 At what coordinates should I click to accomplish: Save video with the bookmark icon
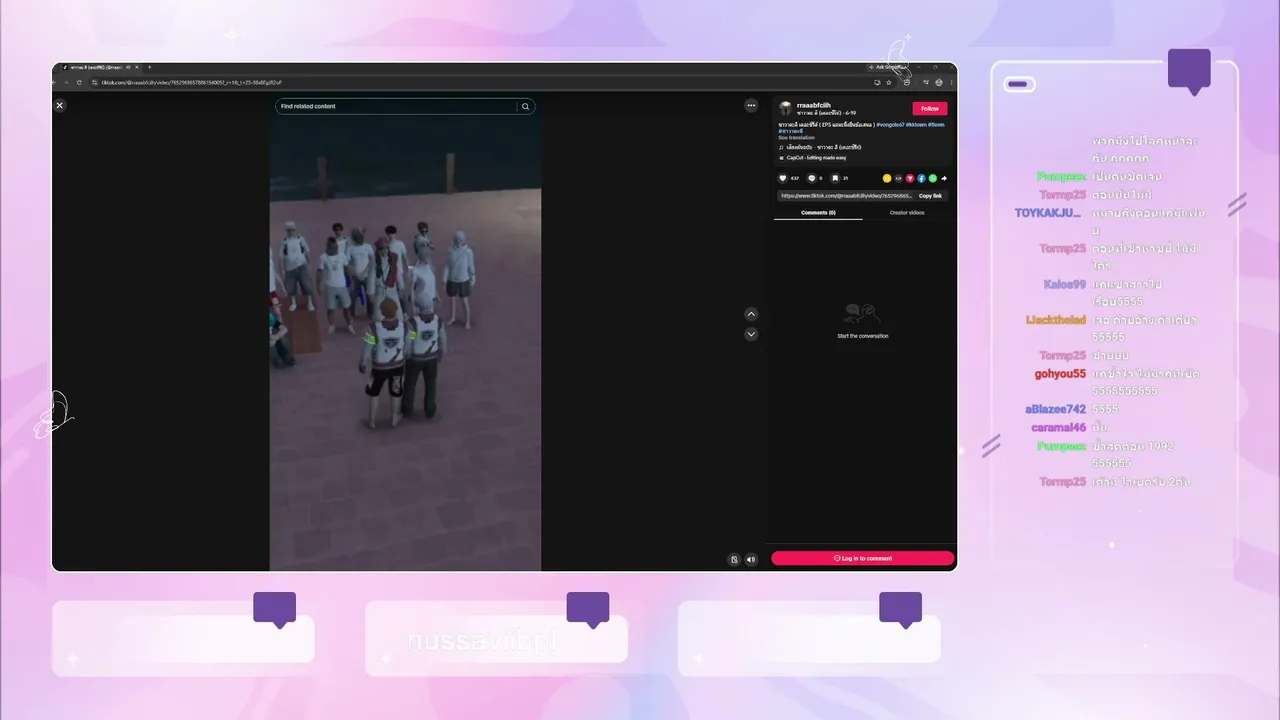pos(835,178)
